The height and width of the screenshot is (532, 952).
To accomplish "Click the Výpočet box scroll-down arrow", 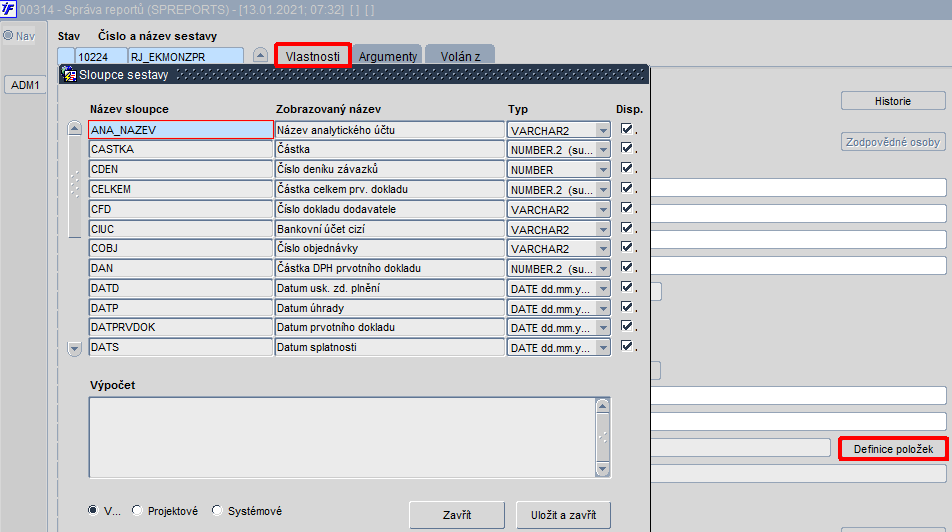I will coord(602,469).
